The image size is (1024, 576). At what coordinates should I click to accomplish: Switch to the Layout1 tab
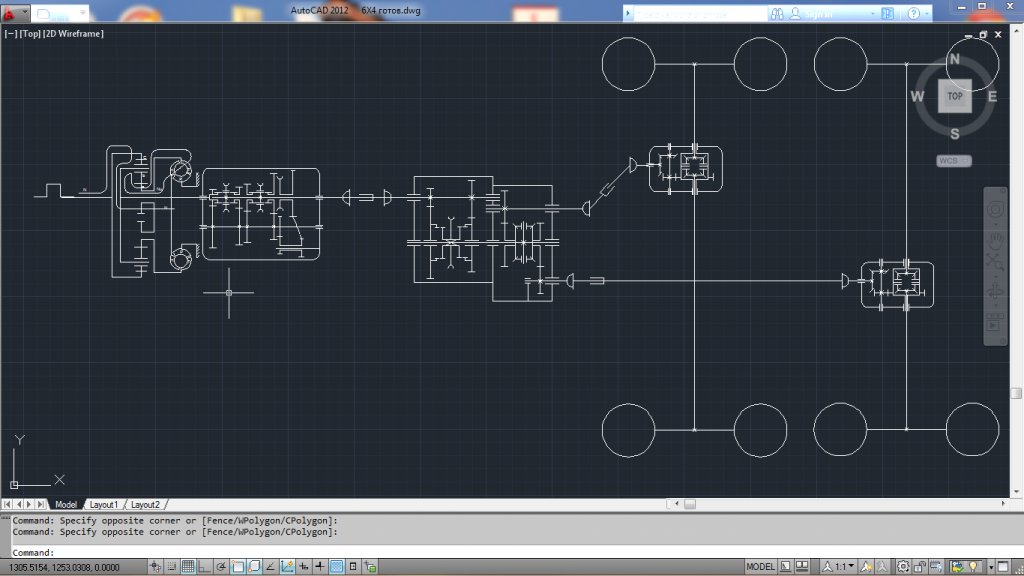pos(104,505)
